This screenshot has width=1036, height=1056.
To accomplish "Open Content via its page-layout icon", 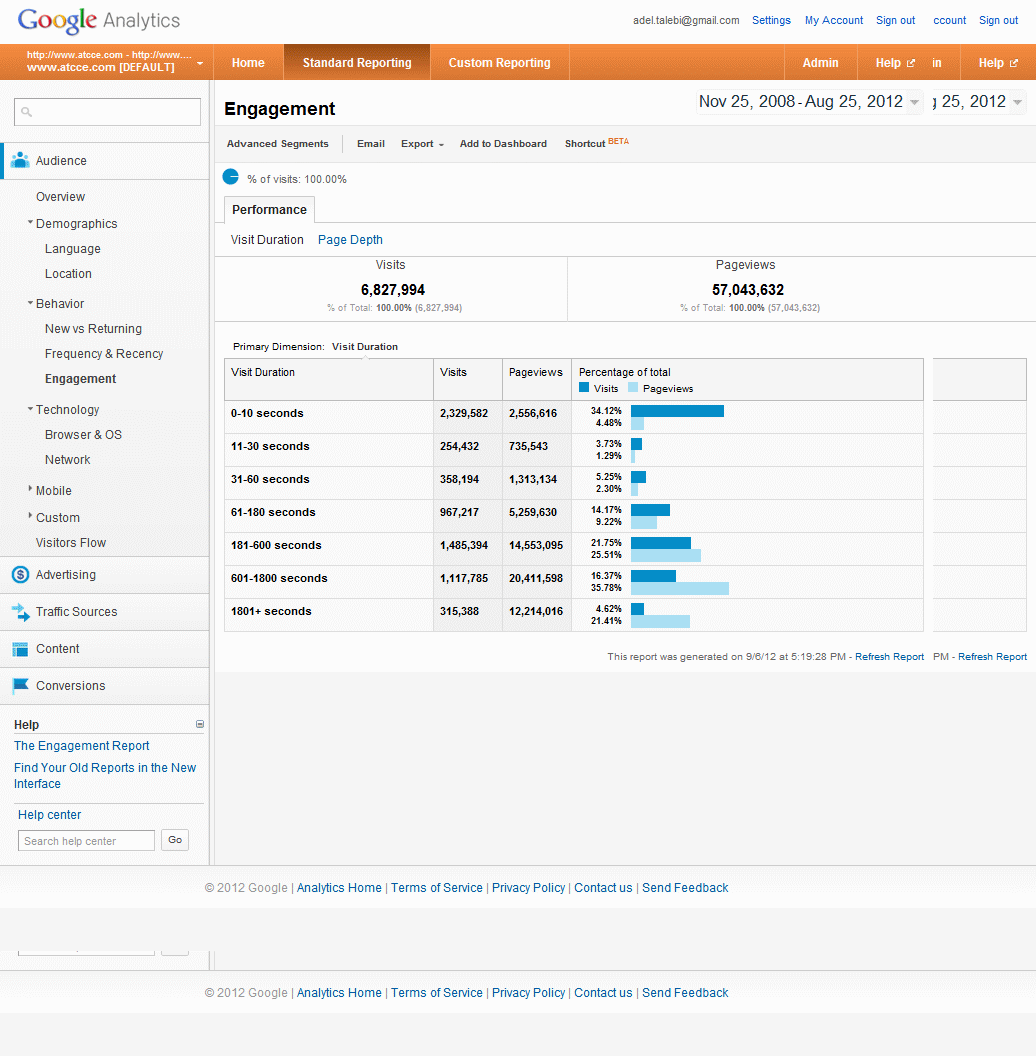I will tap(20, 649).
